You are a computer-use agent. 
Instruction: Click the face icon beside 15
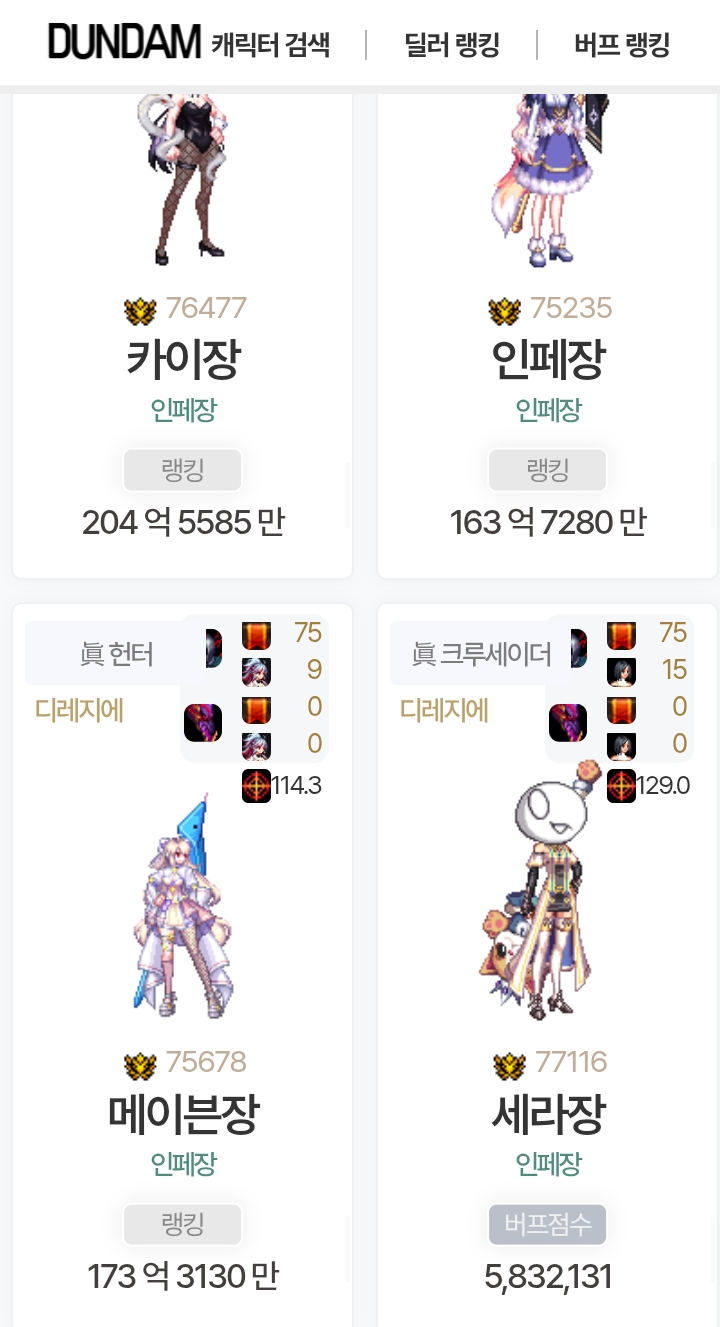pyautogui.click(x=621, y=672)
